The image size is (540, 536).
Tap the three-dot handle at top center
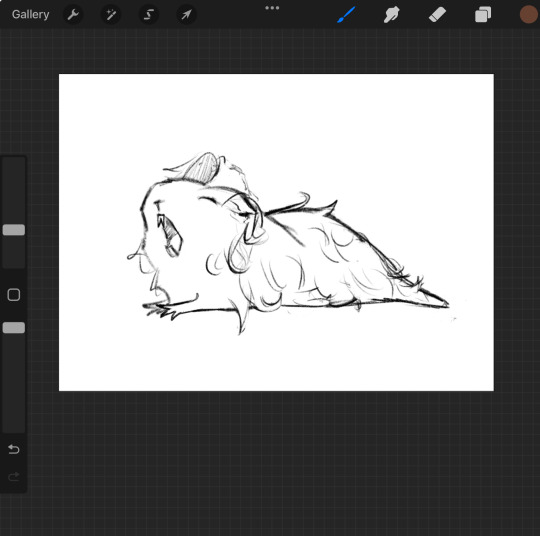(x=272, y=8)
